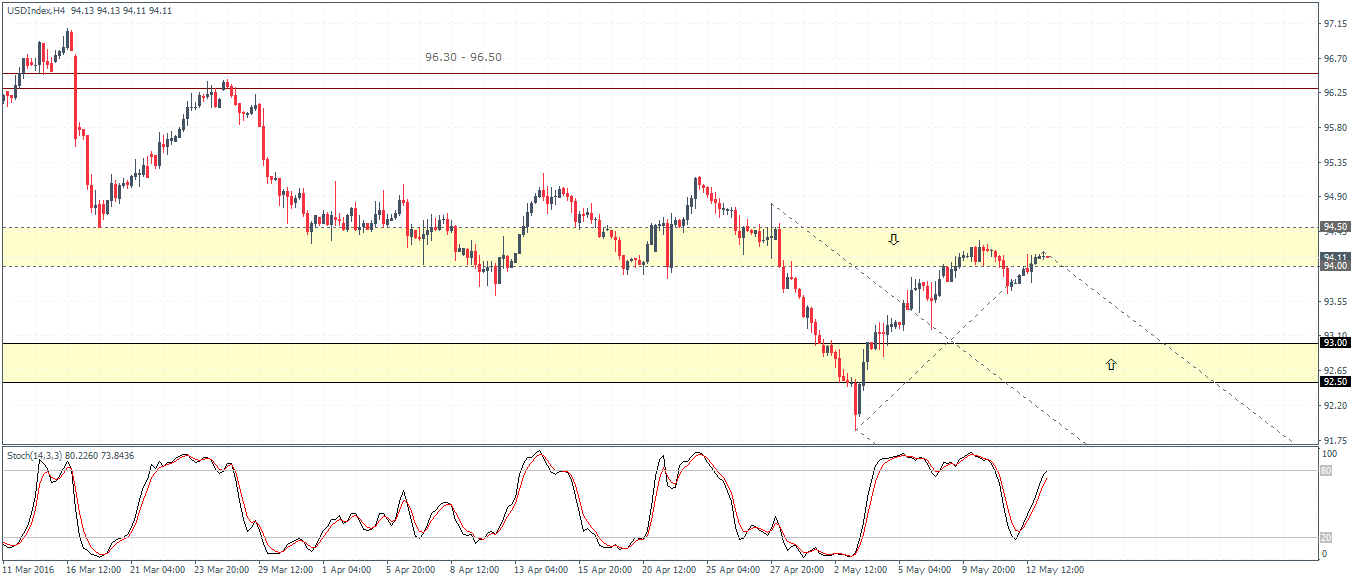Click the "11 Mar 2016" date label

29,570
